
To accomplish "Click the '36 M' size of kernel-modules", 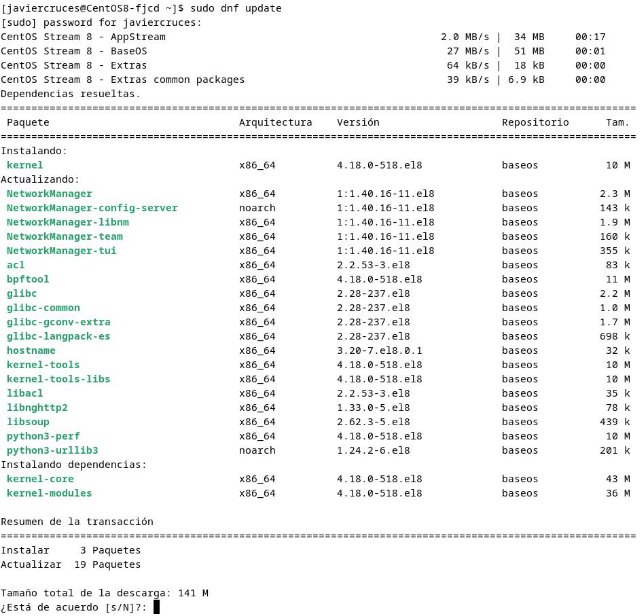I will click(x=618, y=493).
